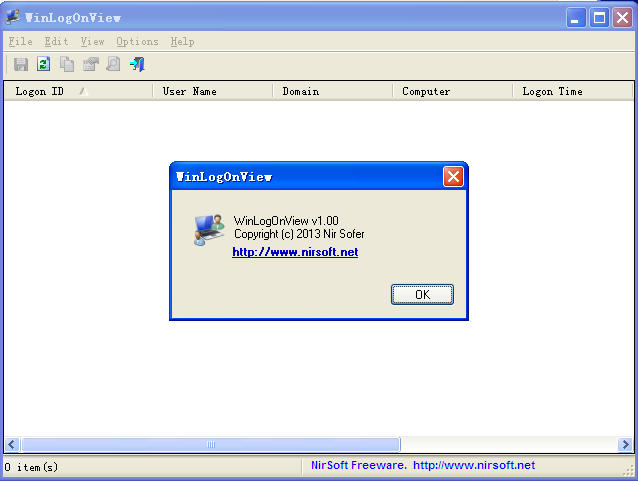The height and width of the screenshot is (481, 638).
Task: Click the green Refresh toolbar icon
Action: (44, 64)
